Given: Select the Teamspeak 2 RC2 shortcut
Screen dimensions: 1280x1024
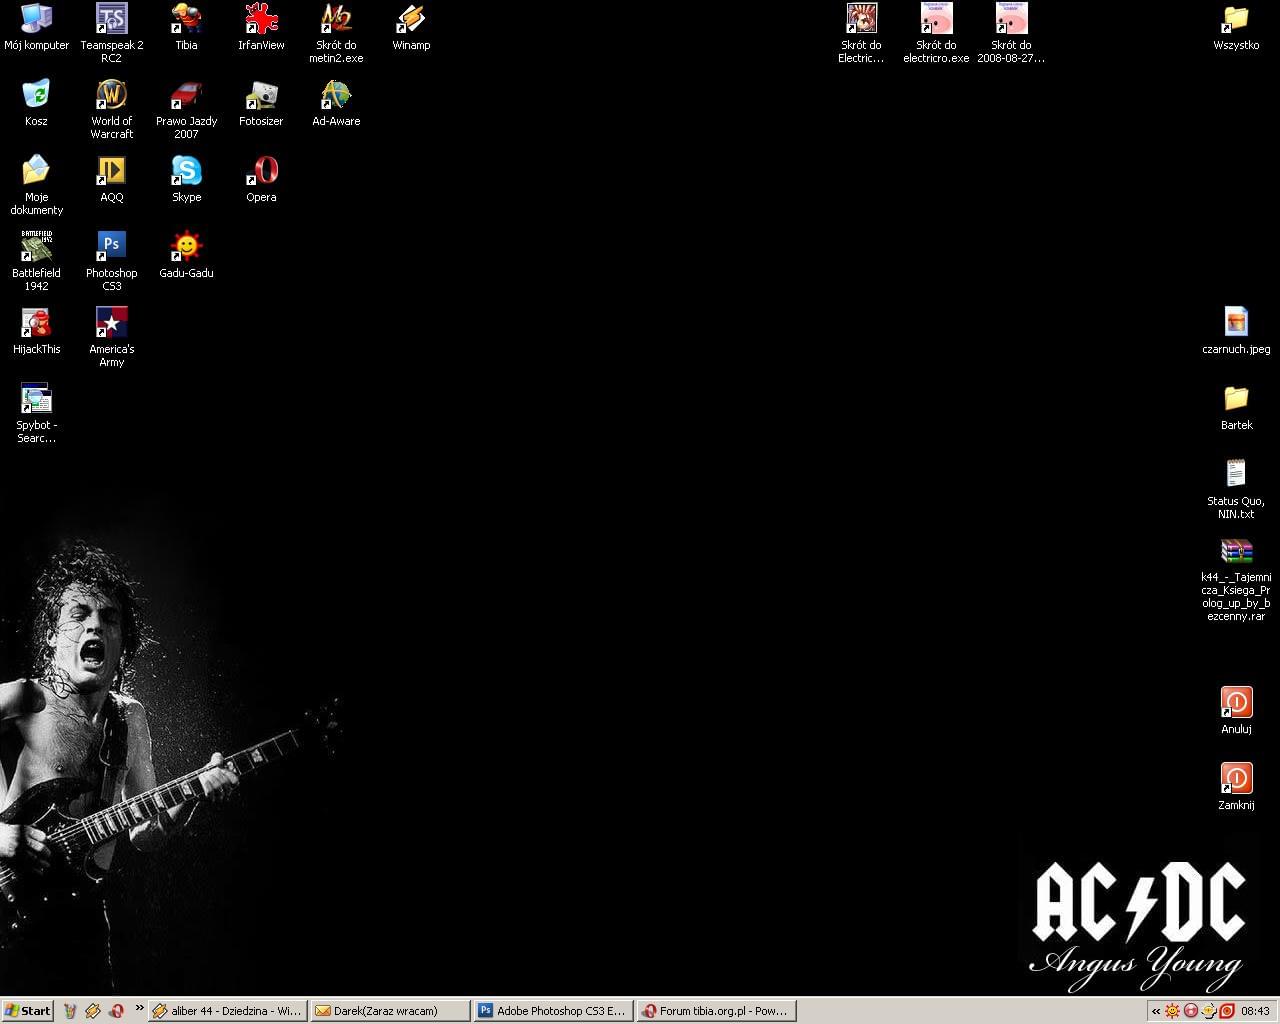Looking at the screenshot, I should (x=111, y=33).
